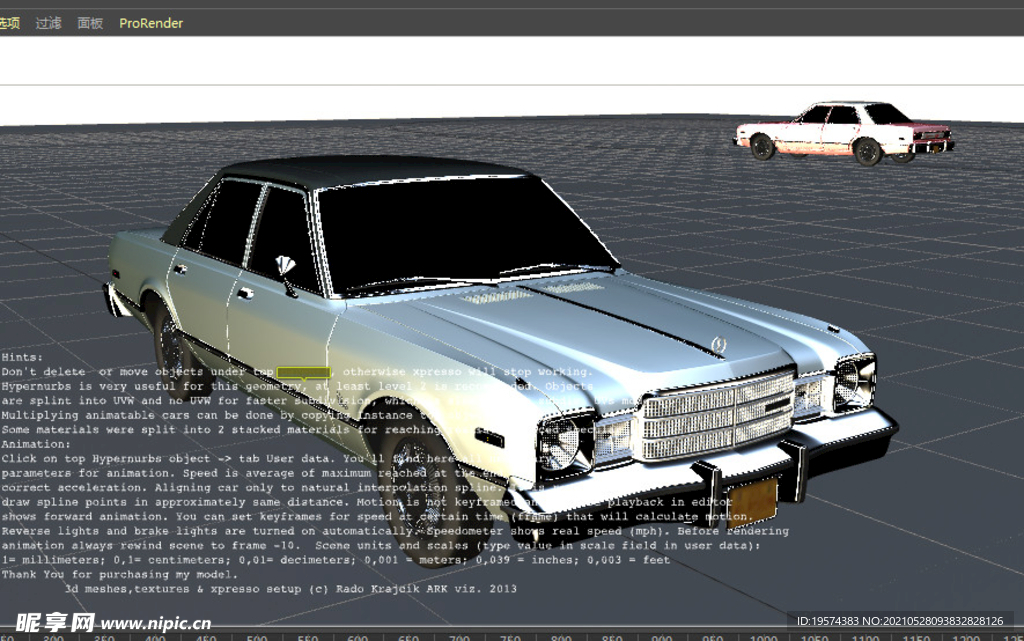Select the silver car's side mirror
Screen dimensions: 1024x641
click(x=285, y=268)
